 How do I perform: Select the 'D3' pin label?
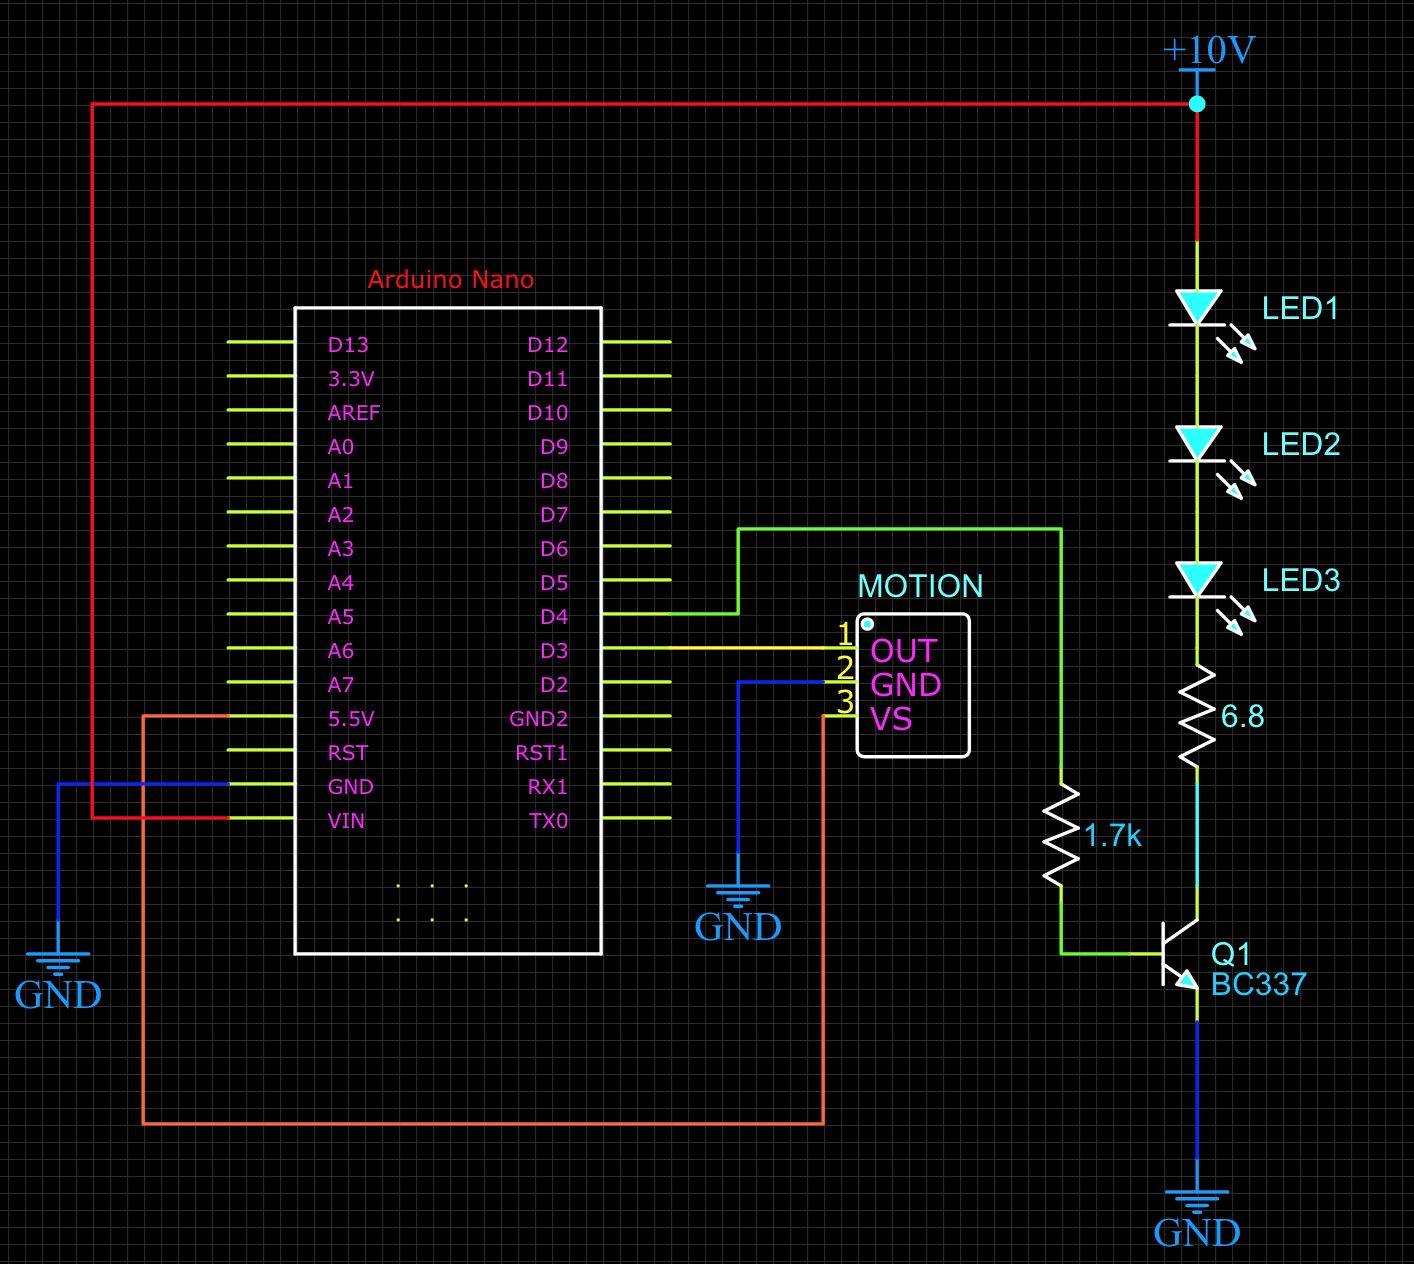[554, 651]
